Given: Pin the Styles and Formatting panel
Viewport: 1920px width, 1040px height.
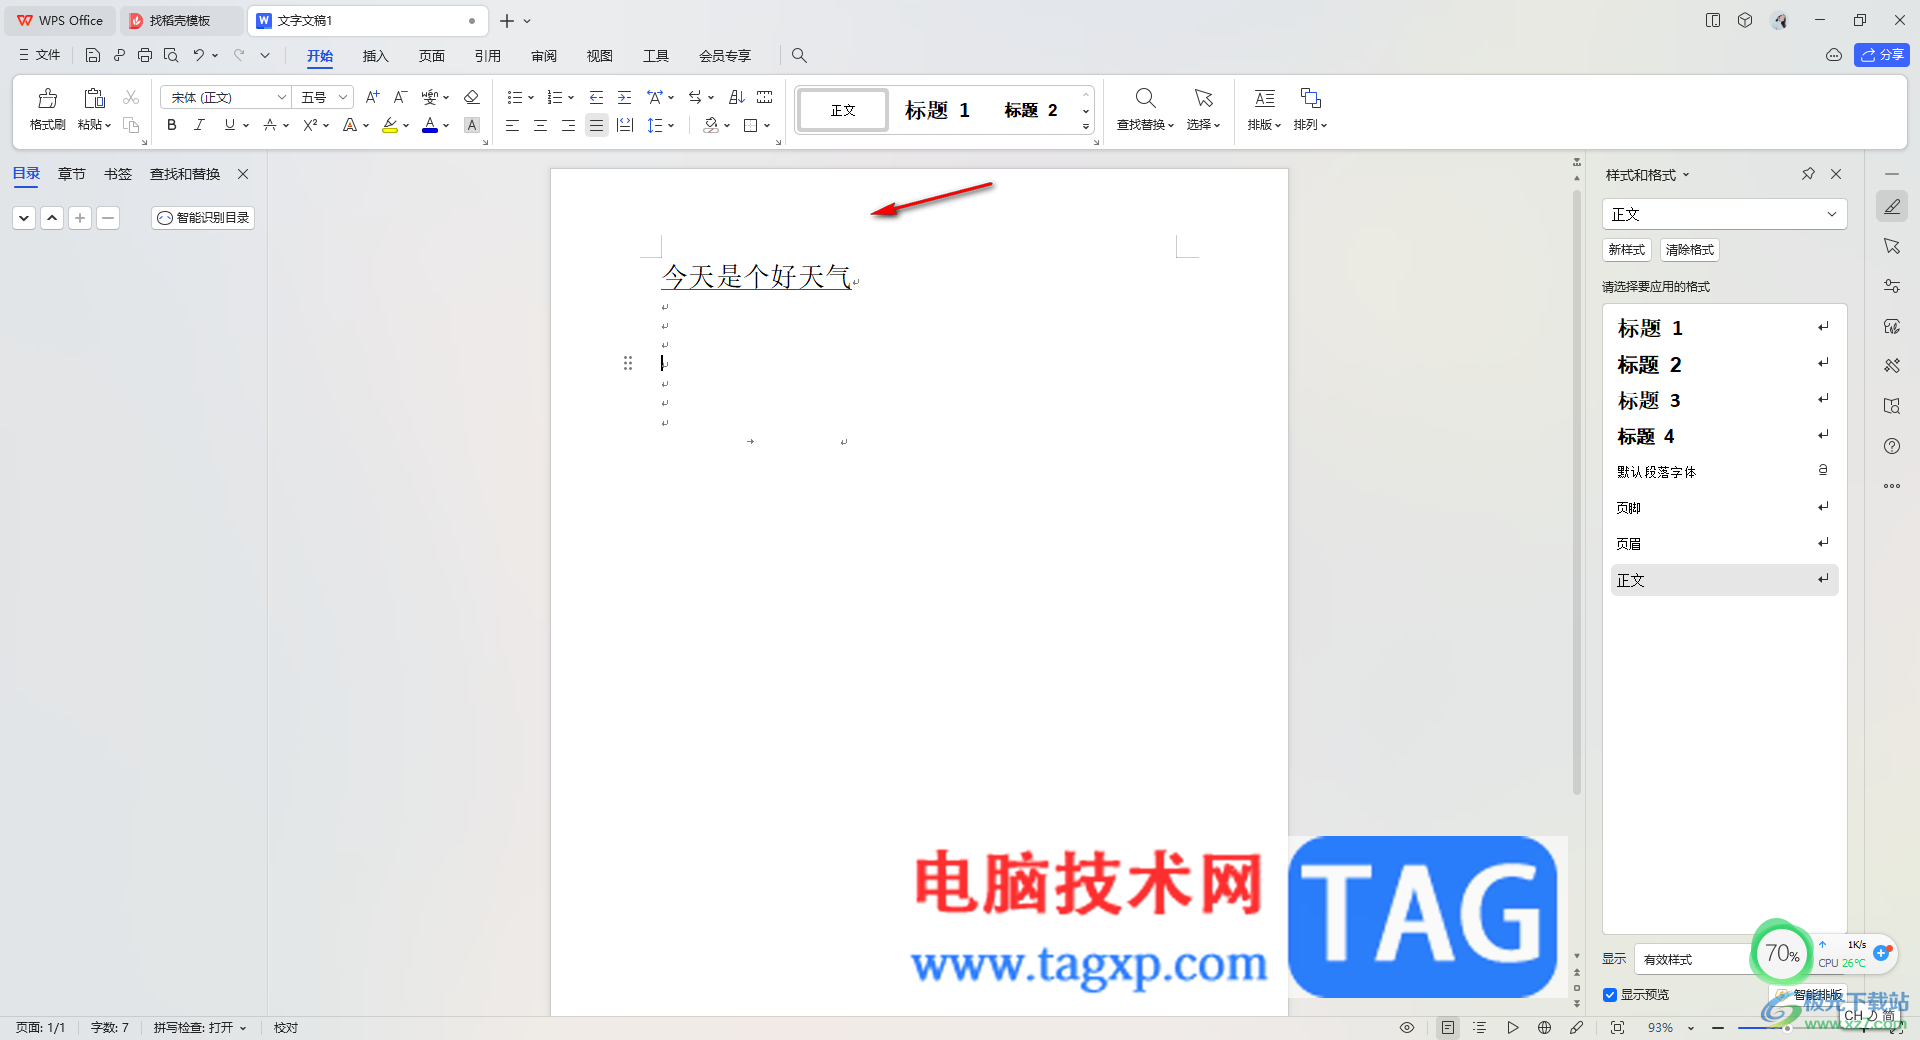Looking at the screenshot, I should (x=1808, y=174).
